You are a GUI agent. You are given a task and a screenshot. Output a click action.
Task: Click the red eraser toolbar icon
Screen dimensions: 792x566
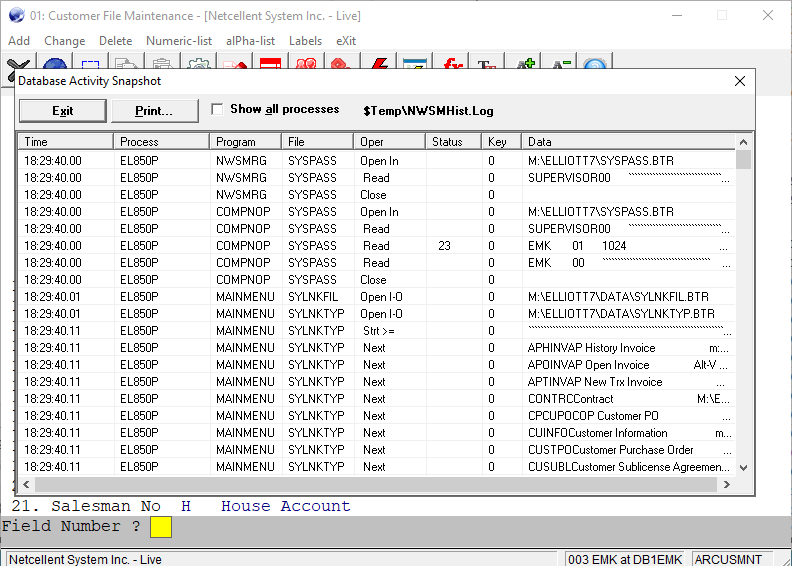point(235,63)
